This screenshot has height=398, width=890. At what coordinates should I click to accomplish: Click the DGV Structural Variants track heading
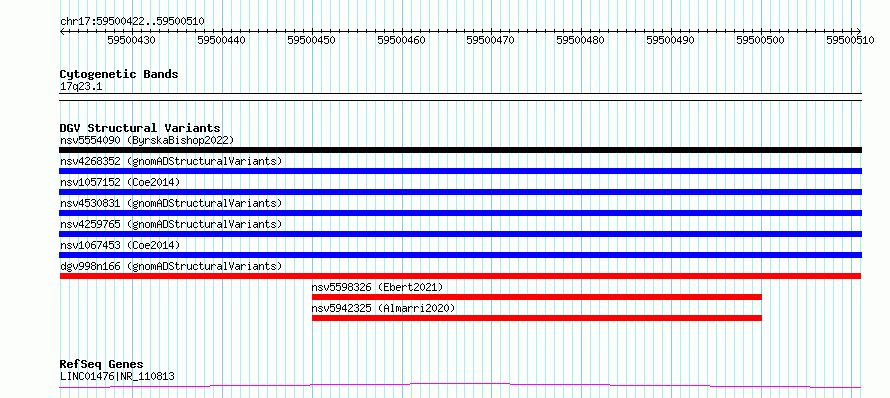click(140, 128)
